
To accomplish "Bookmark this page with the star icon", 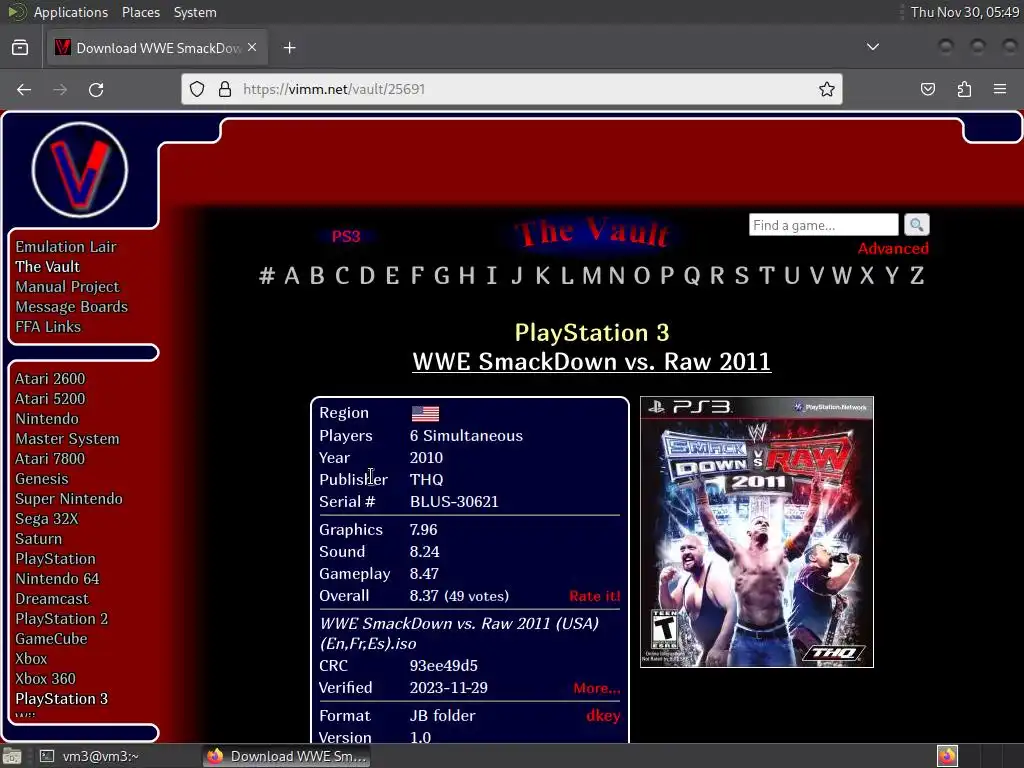I will [827, 89].
